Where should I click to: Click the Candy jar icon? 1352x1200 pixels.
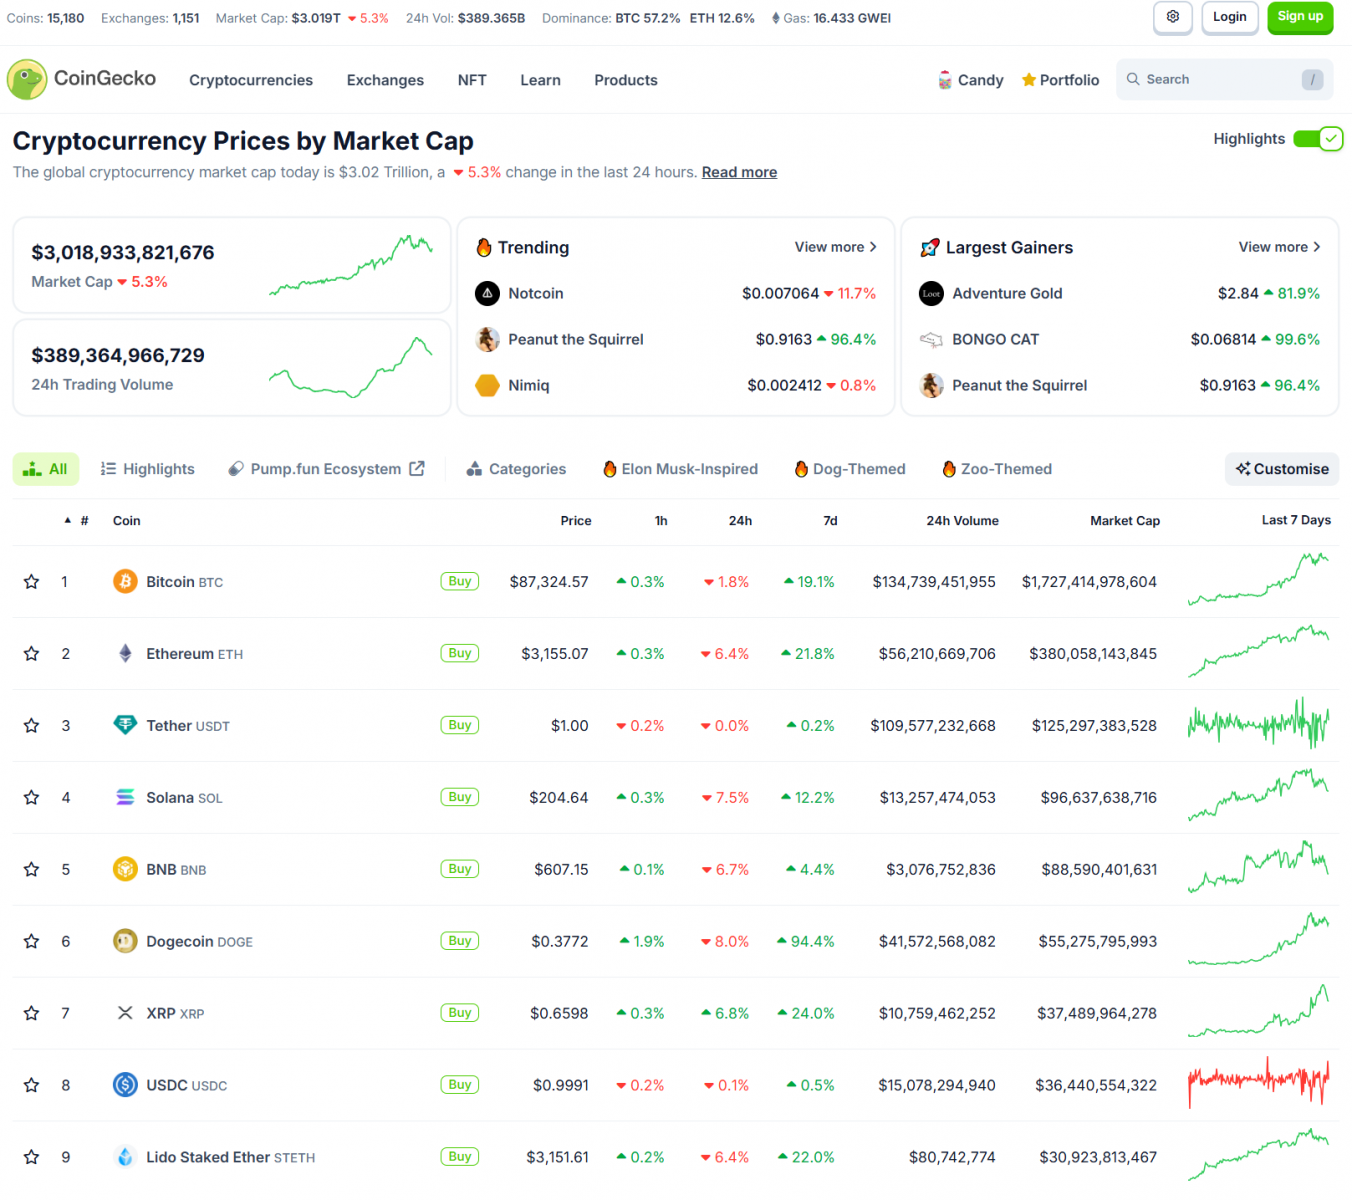point(945,80)
